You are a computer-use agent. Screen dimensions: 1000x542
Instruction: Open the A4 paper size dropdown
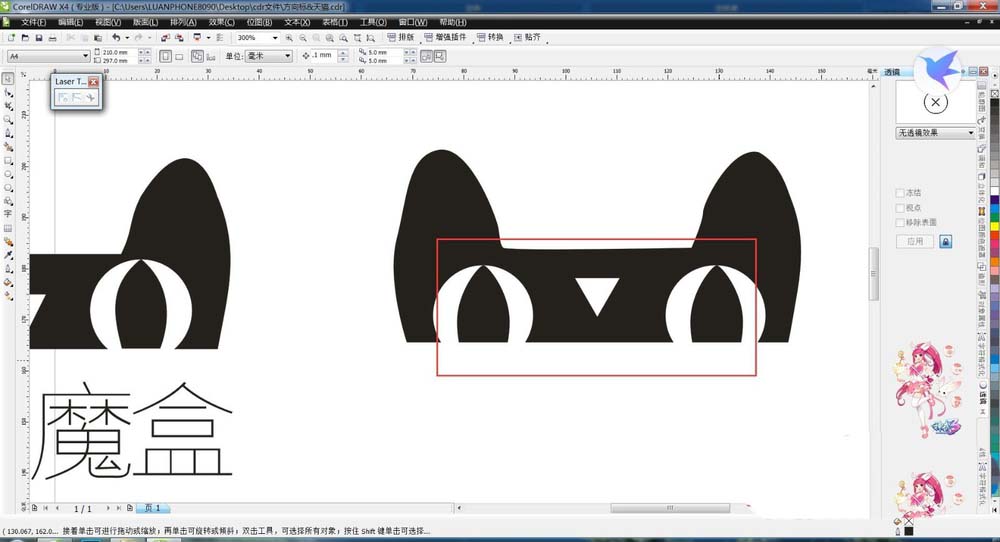click(x=85, y=56)
